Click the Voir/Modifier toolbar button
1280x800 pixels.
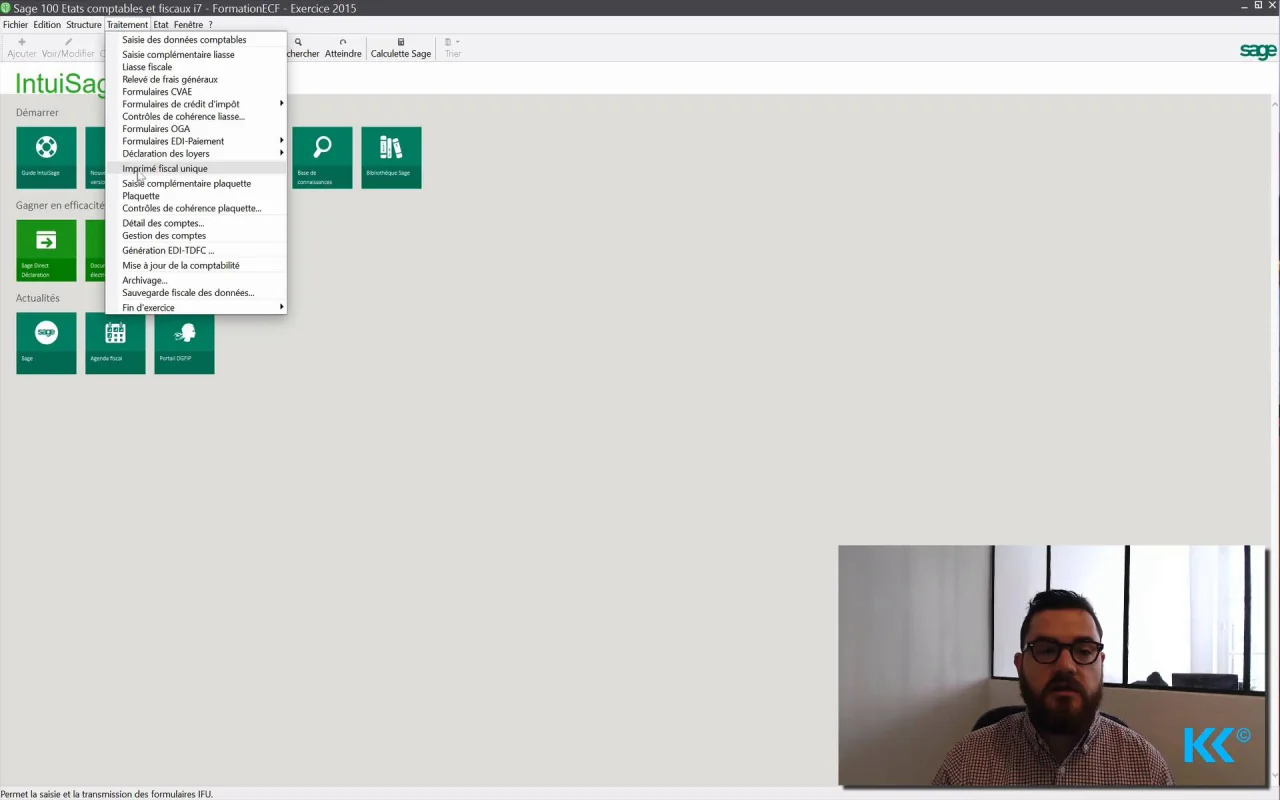pyautogui.click(x=68, y=48)
